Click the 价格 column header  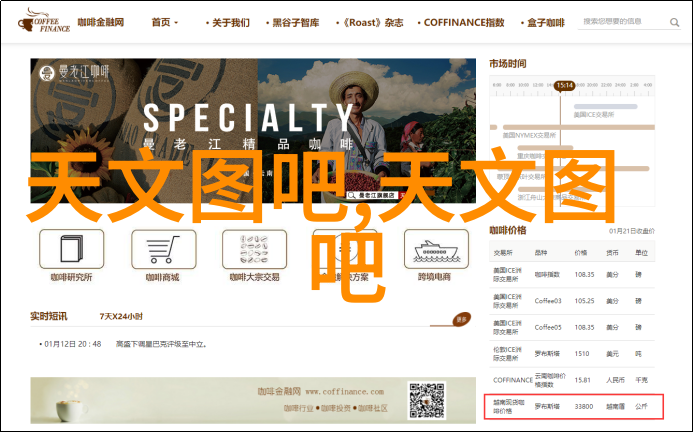click(x=581, y=253)
